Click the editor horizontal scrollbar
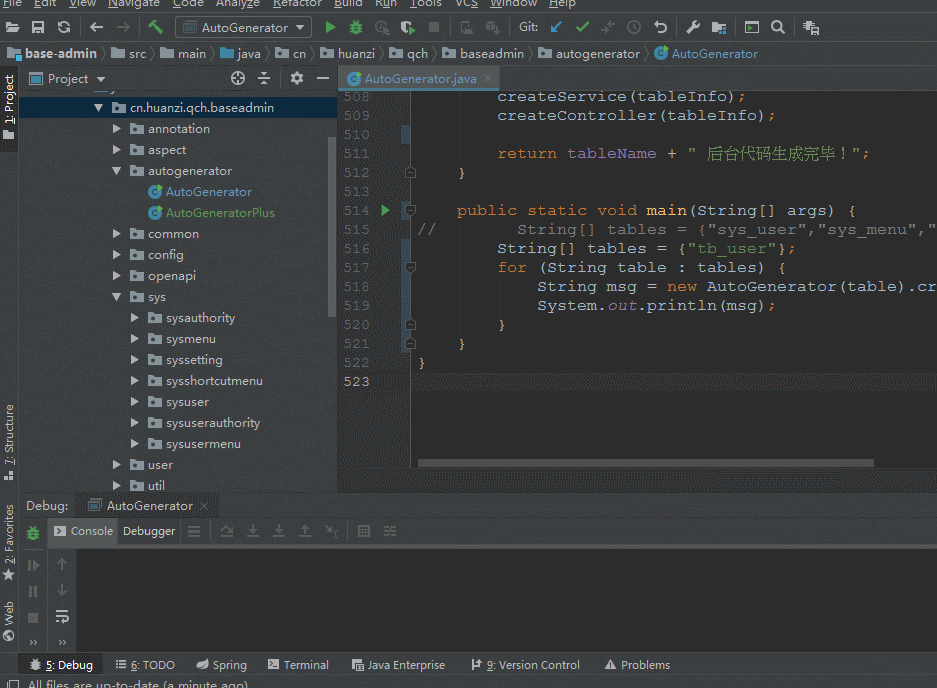Image resolution: width=937 pixels, height=688 pixels. [645, 463]
